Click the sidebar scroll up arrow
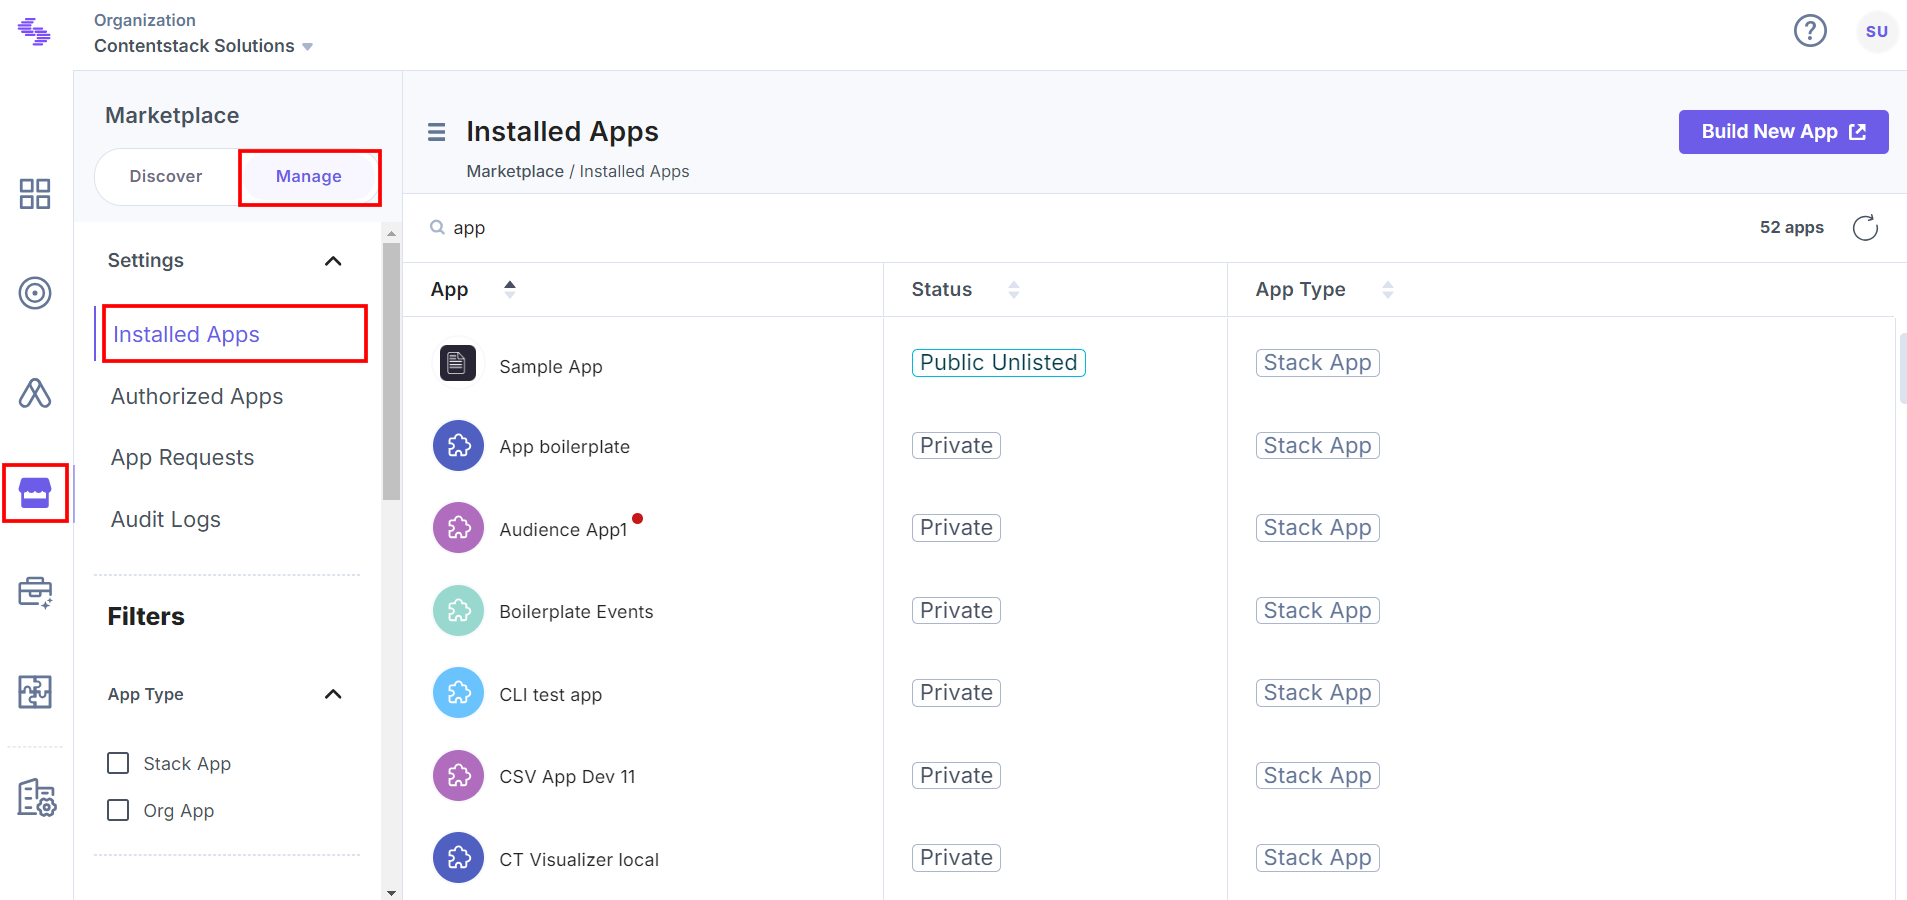Image resolution: width=1907 pixels, height=900 pixels. (391, 233)
